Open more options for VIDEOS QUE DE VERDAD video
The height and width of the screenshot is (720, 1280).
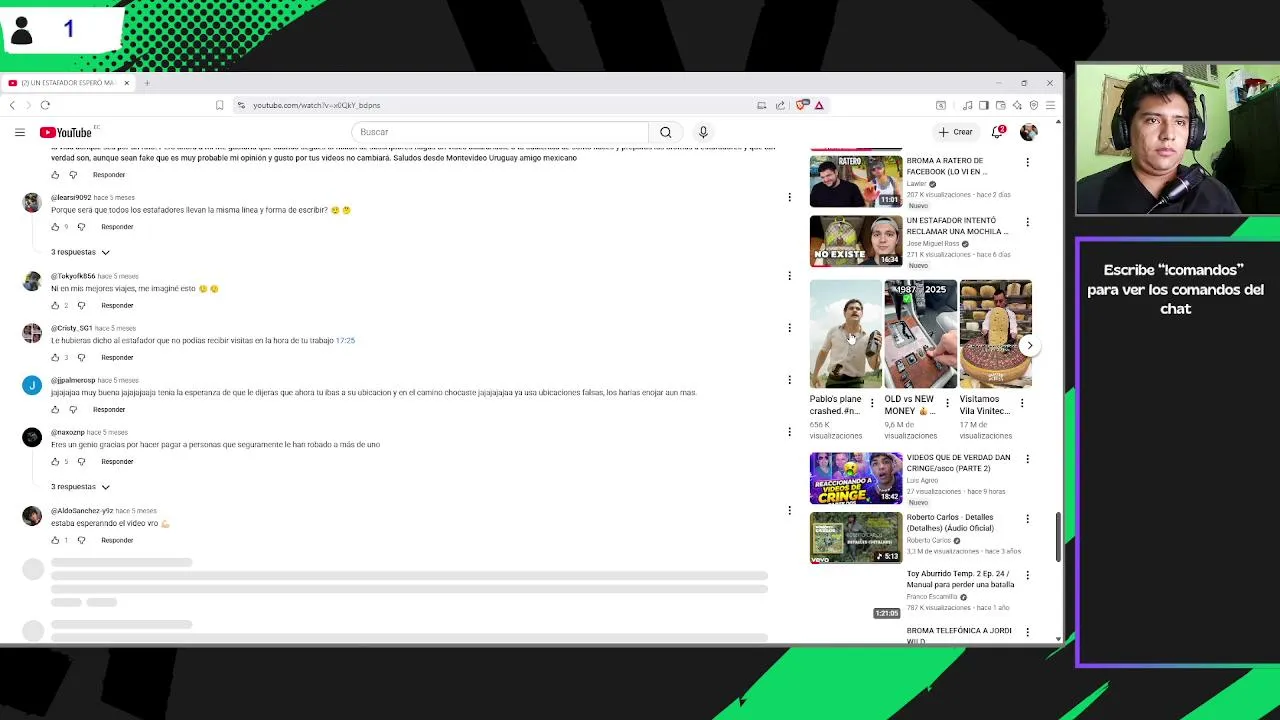click(1027, 459)
